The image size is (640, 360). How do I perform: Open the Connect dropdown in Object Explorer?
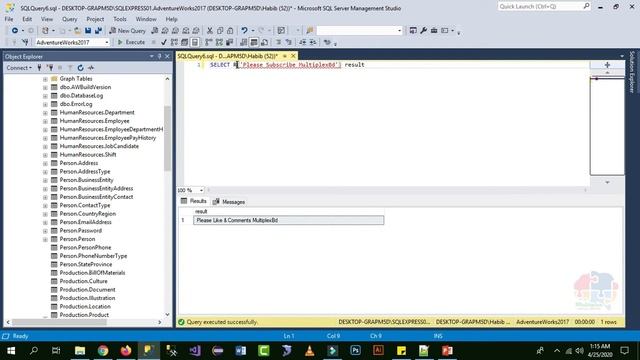tap(19, 68)
